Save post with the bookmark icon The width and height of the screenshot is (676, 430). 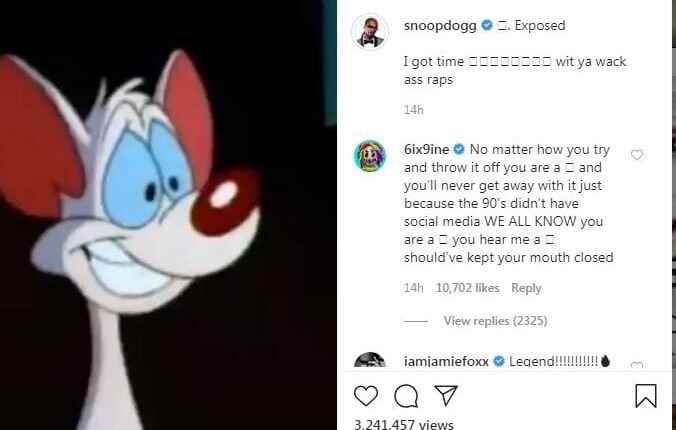click(x=646, y=396)
